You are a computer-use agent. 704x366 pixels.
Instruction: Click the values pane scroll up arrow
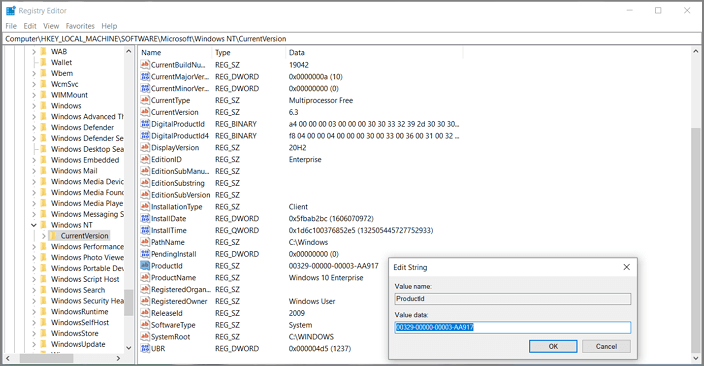point(696,52)
